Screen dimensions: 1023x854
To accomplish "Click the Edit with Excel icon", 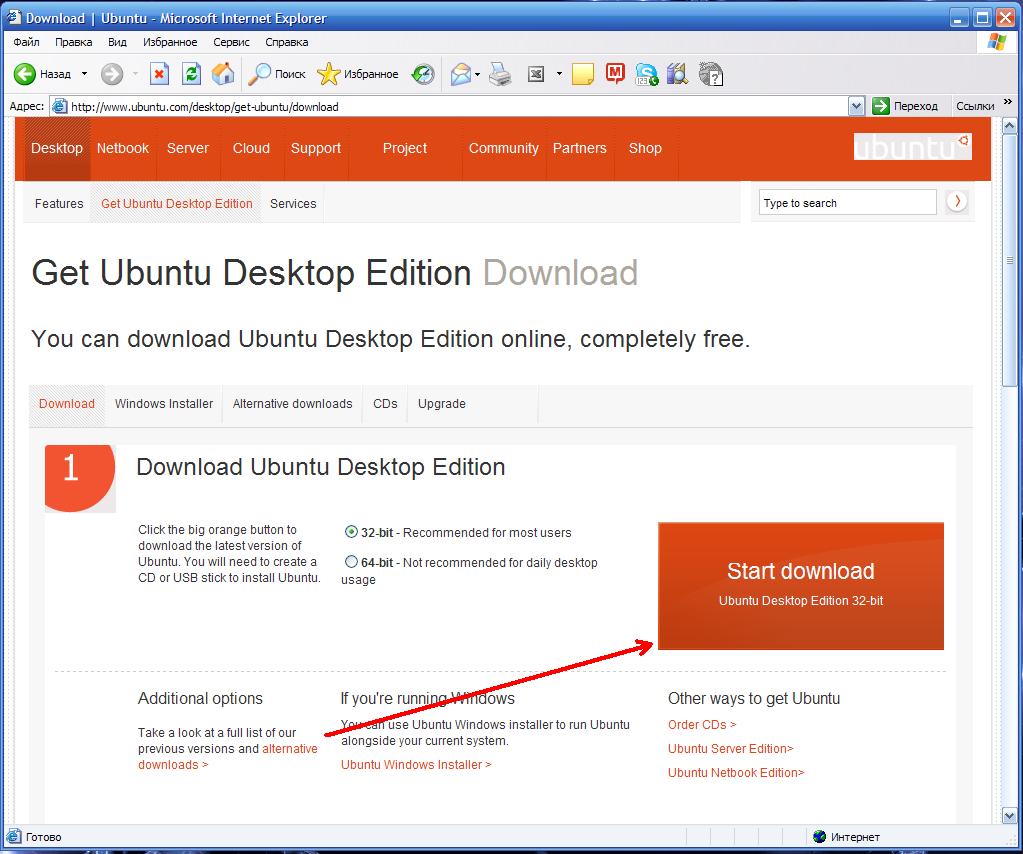I will pyautogui.click(x=536, y=74).
